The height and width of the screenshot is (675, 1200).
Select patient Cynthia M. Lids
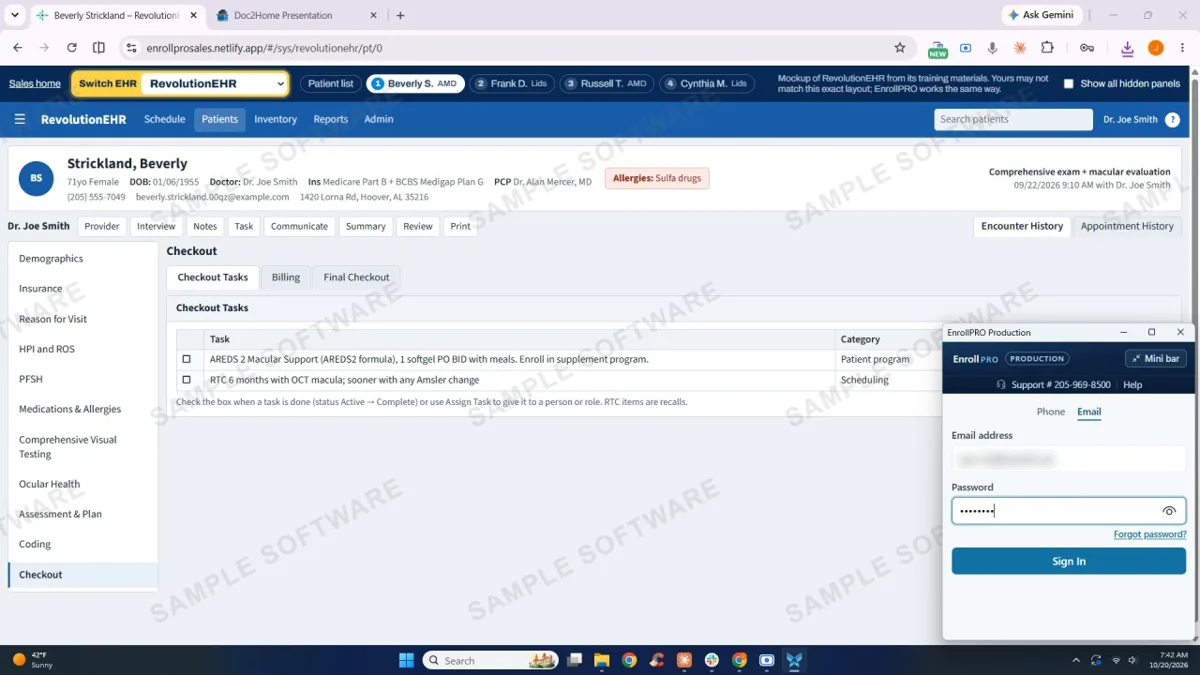(x=707, y=84)
